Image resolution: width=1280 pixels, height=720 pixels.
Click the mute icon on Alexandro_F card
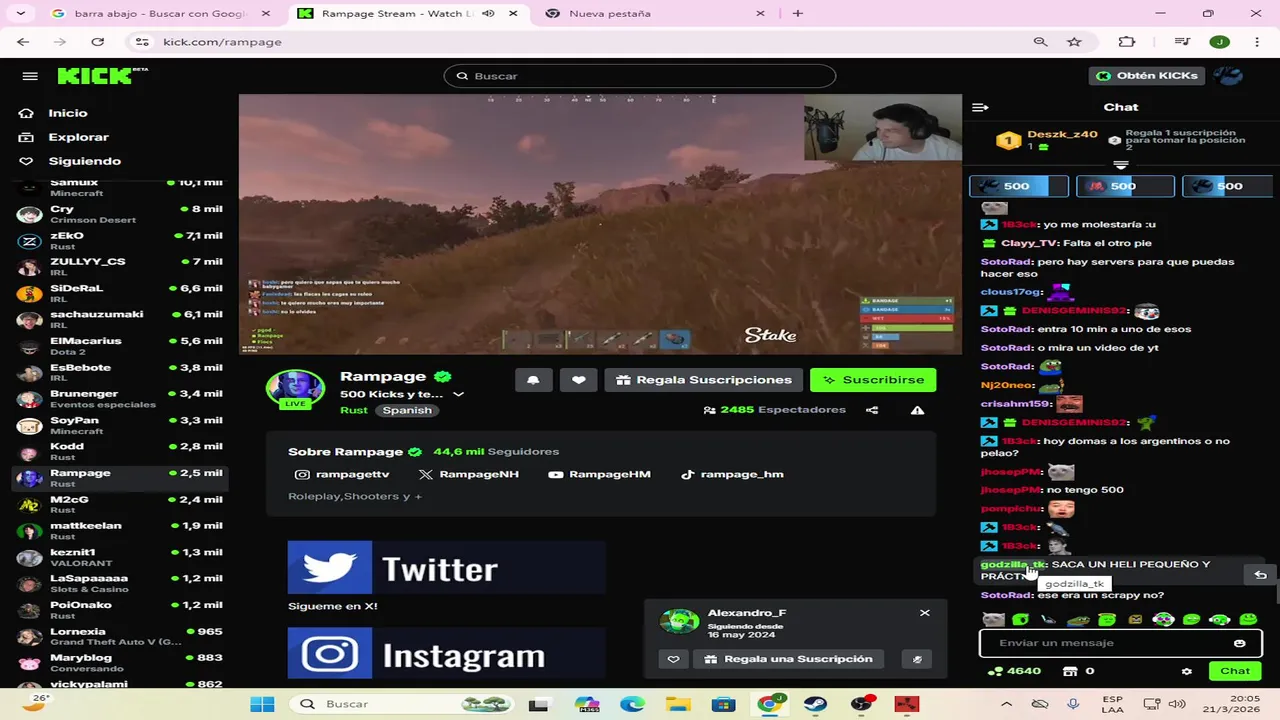[x=917, y=659]
